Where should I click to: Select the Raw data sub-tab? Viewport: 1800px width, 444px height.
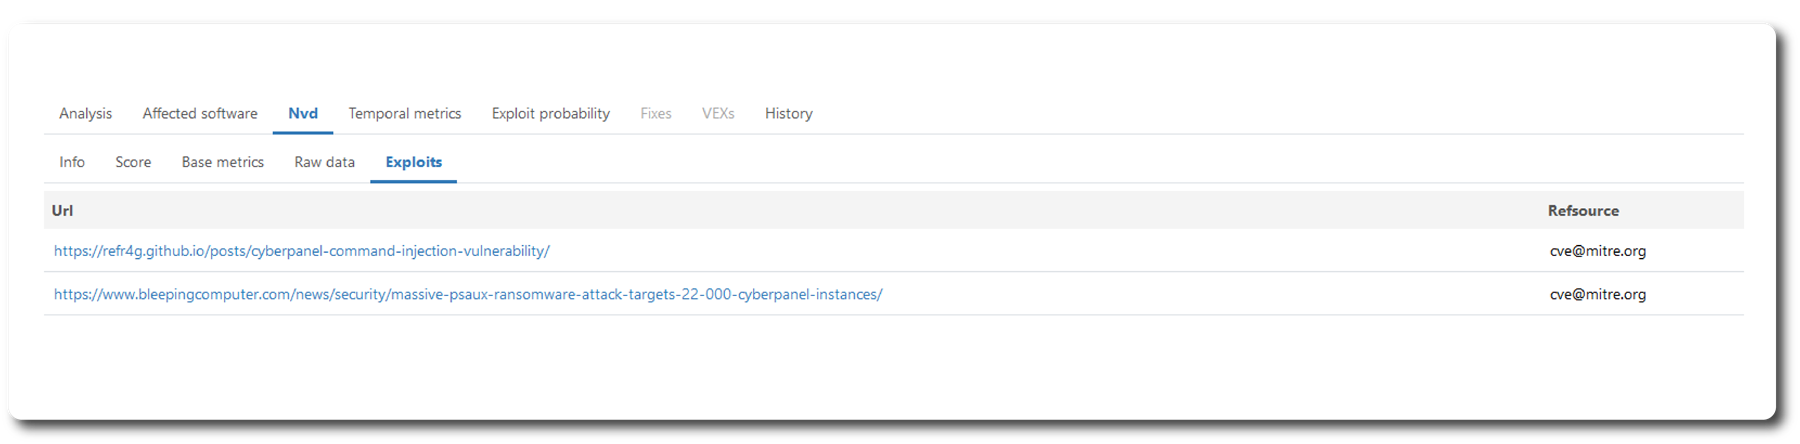(x=325, y=162)
